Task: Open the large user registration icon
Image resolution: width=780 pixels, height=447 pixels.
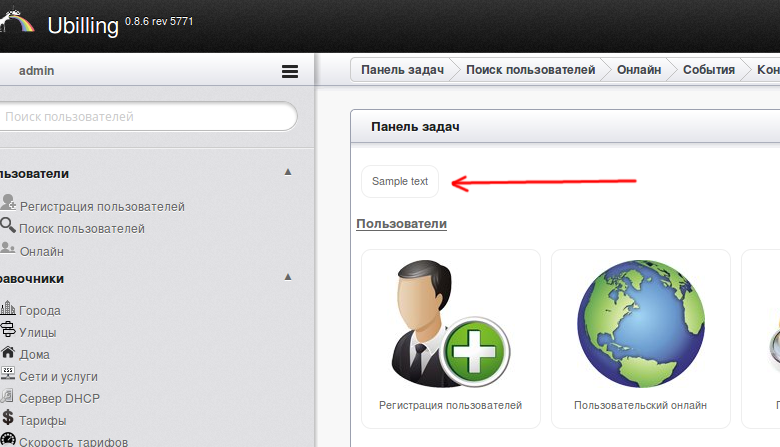Action: [450, 320]
